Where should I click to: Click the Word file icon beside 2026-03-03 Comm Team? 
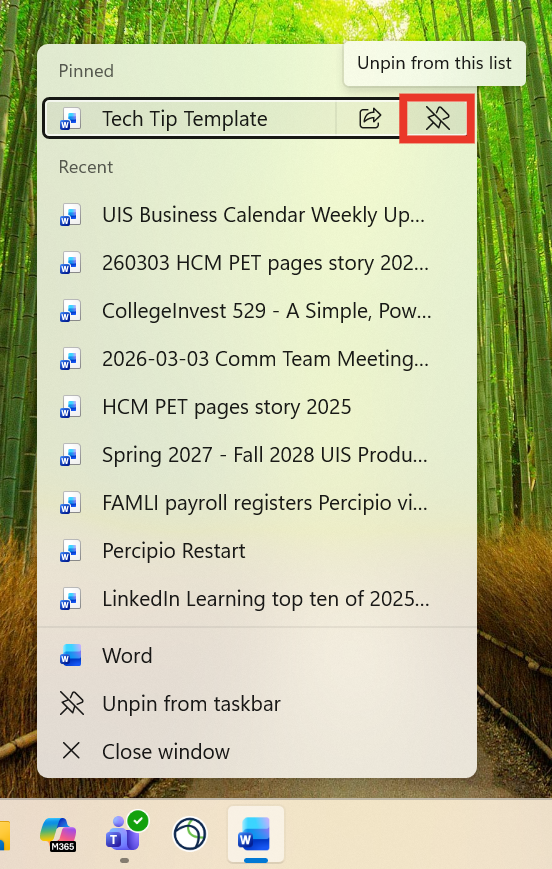tap(70, 359)
